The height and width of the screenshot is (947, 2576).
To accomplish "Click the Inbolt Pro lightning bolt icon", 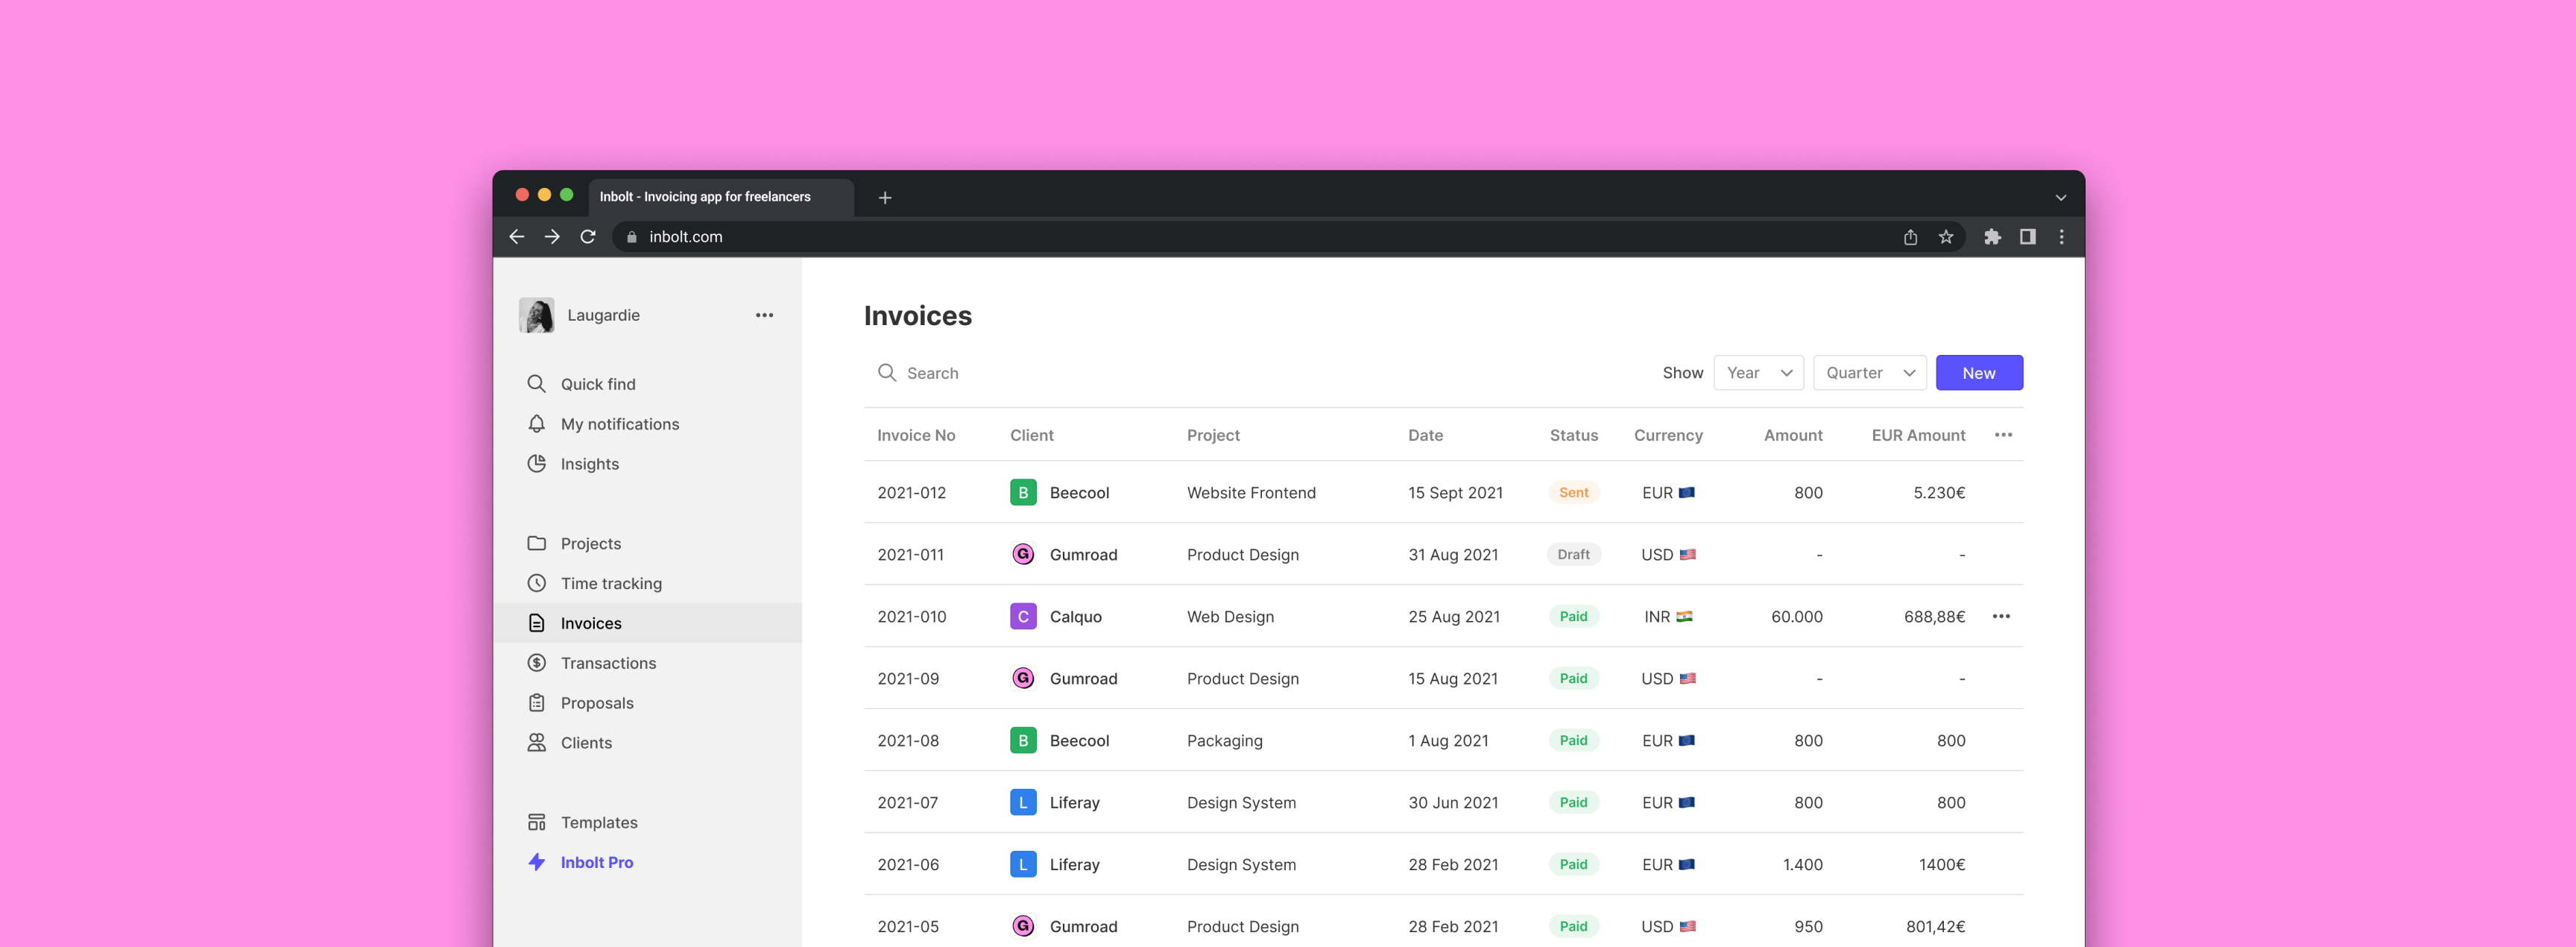I will click(x=537, y=861).
